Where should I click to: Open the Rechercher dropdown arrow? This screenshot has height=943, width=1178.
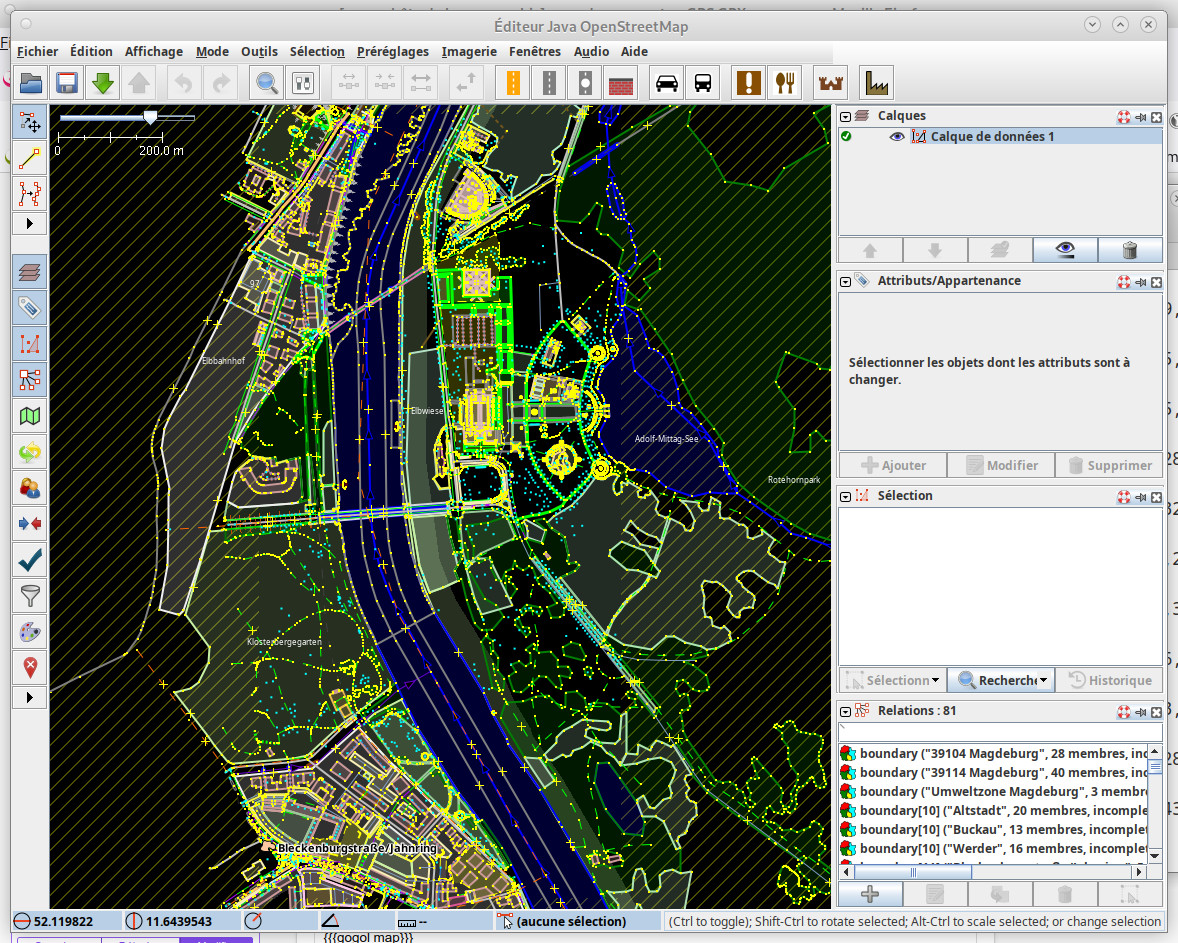[1043, 681]
